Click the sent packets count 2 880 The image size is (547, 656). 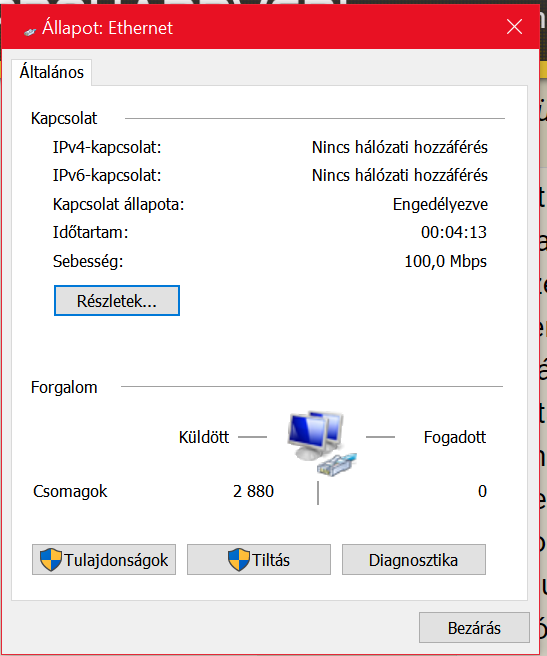tap(253, 491)
